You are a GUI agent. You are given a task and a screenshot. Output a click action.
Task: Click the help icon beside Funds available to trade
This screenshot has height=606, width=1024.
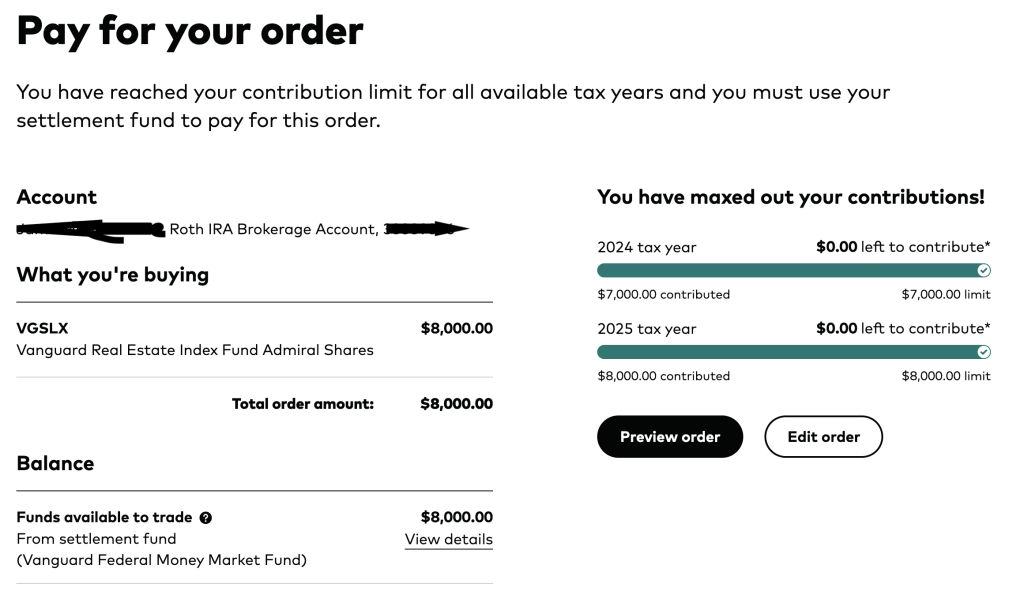[x=206, y=518]
